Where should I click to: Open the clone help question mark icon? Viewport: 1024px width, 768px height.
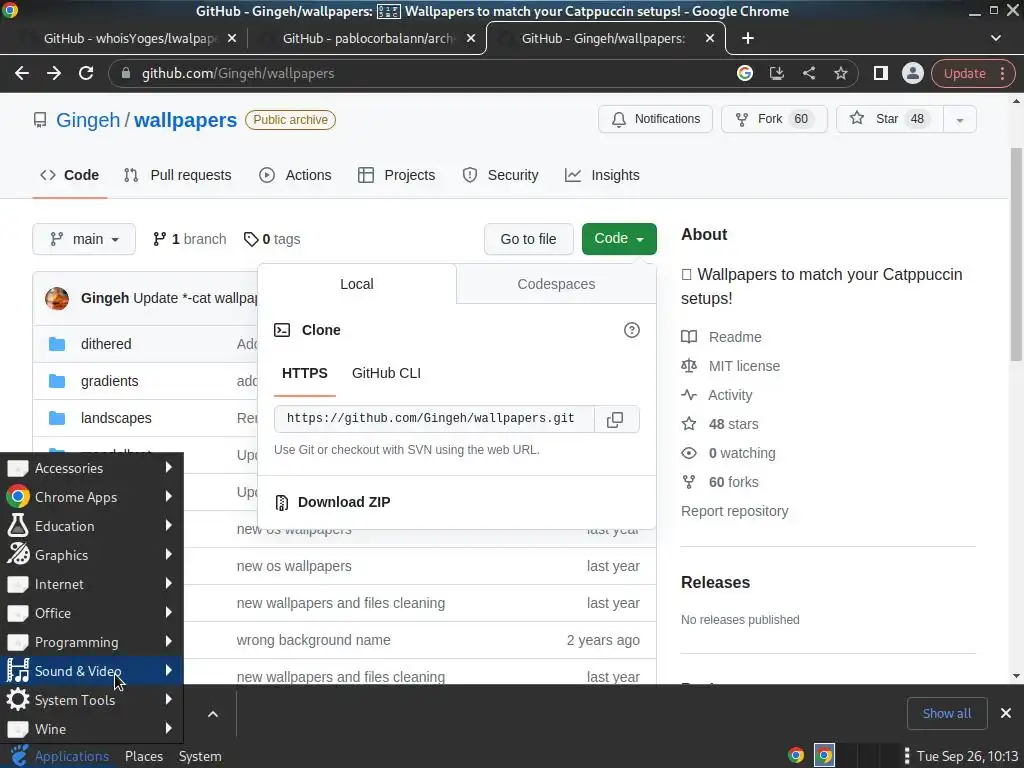pyautogui.click(x=632, y=330)
